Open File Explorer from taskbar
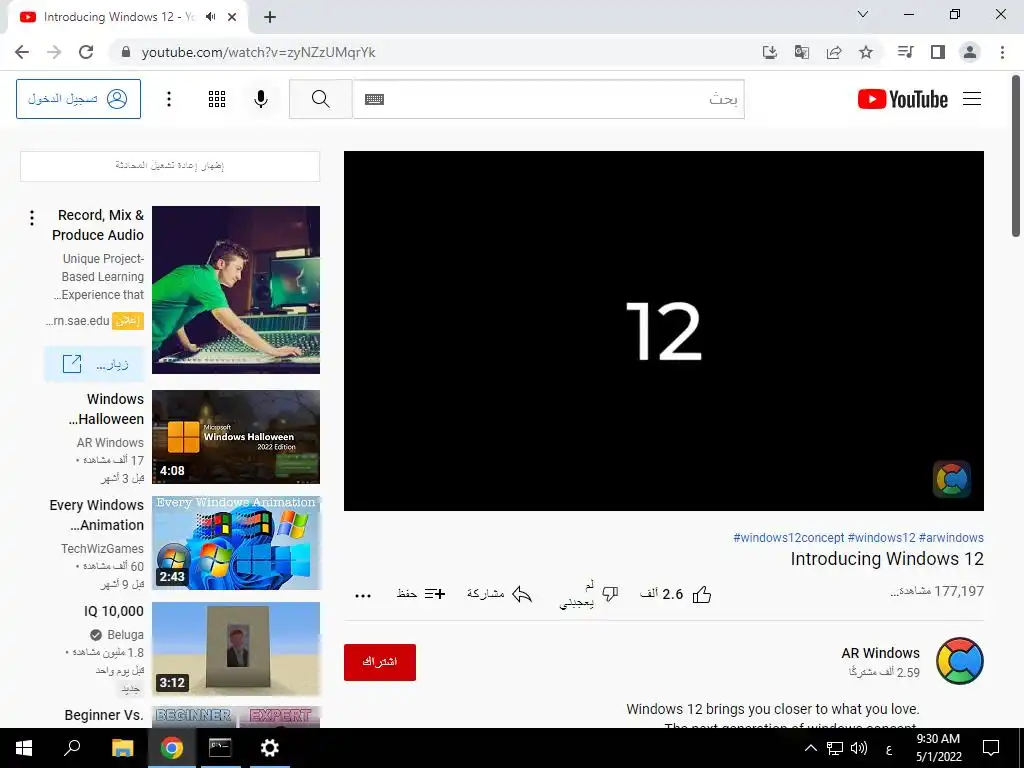 click(x=122, y=748)
